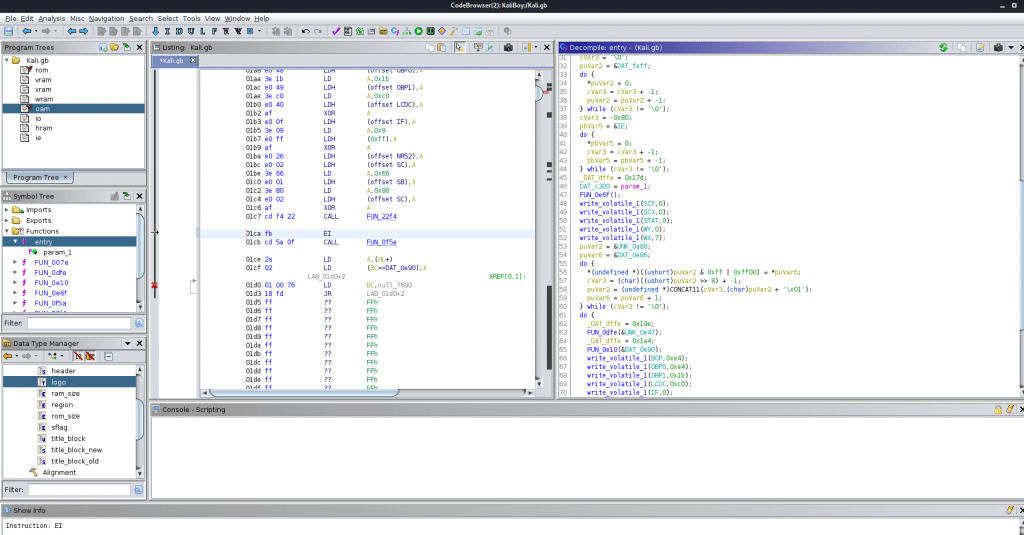
Task: Open the Navigation menu
Action: click(x=106, y=18)
